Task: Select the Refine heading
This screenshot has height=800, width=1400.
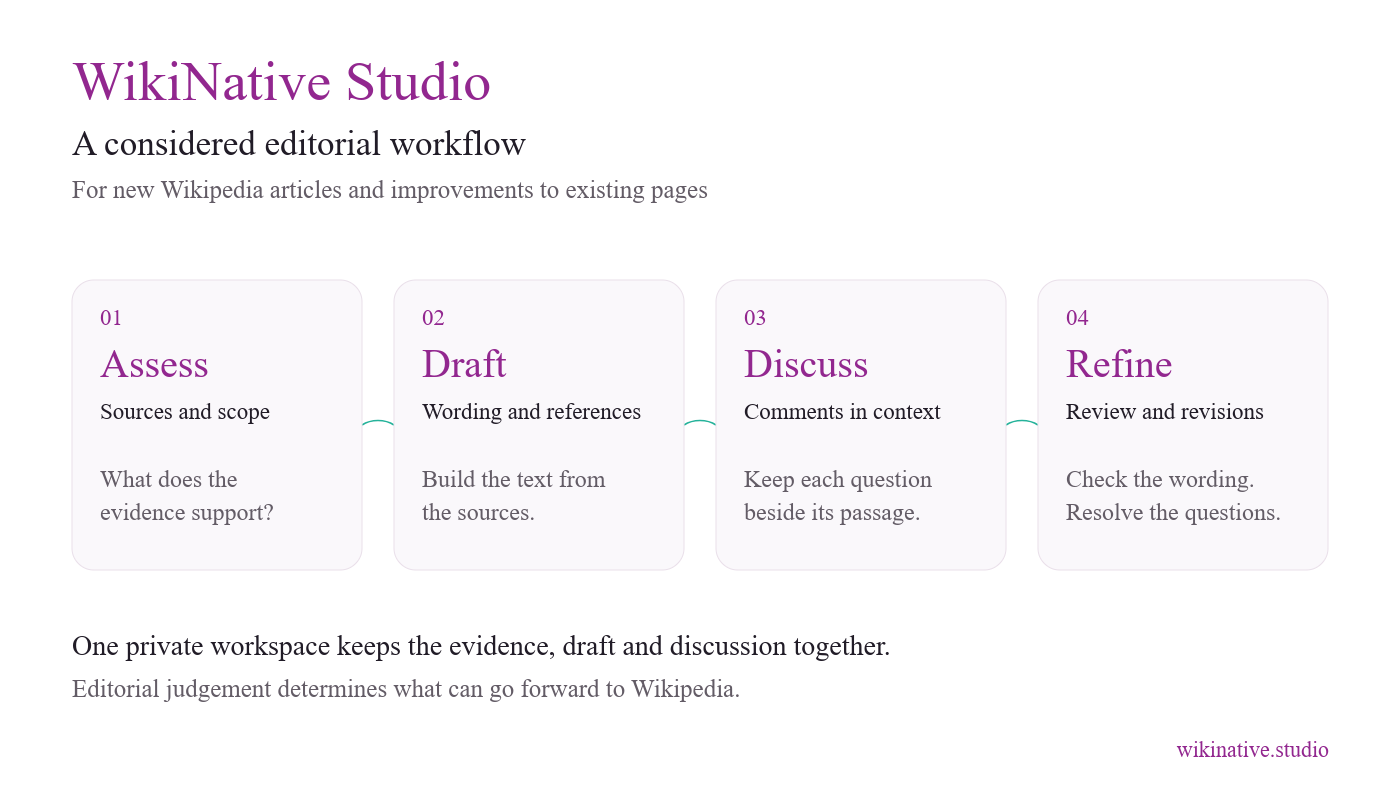Action: point(1119,364)
